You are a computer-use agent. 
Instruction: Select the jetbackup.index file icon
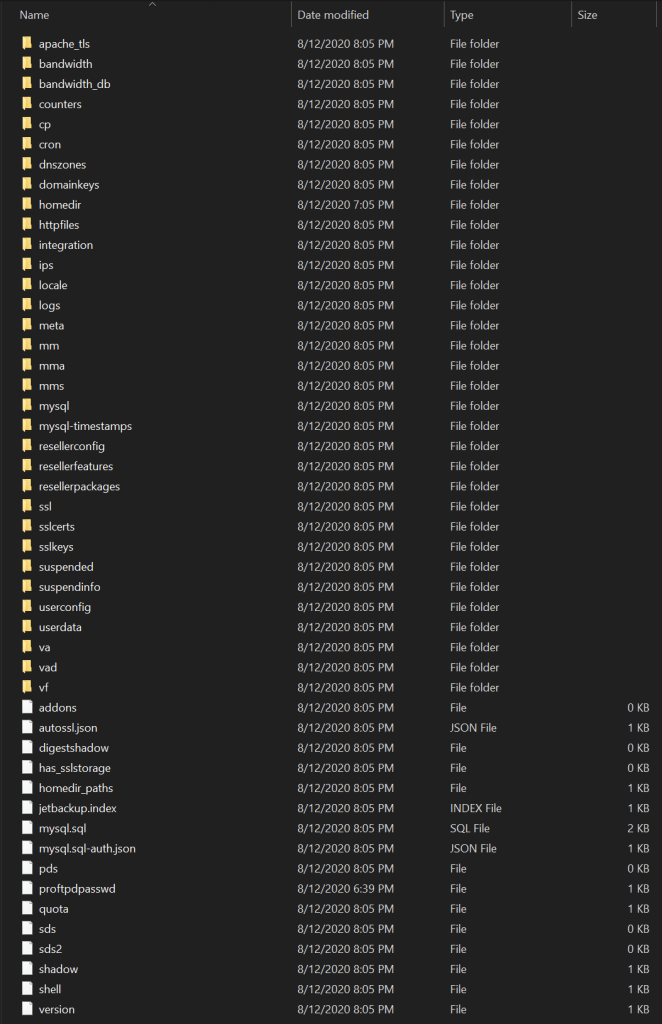click(x=27, y=808)
